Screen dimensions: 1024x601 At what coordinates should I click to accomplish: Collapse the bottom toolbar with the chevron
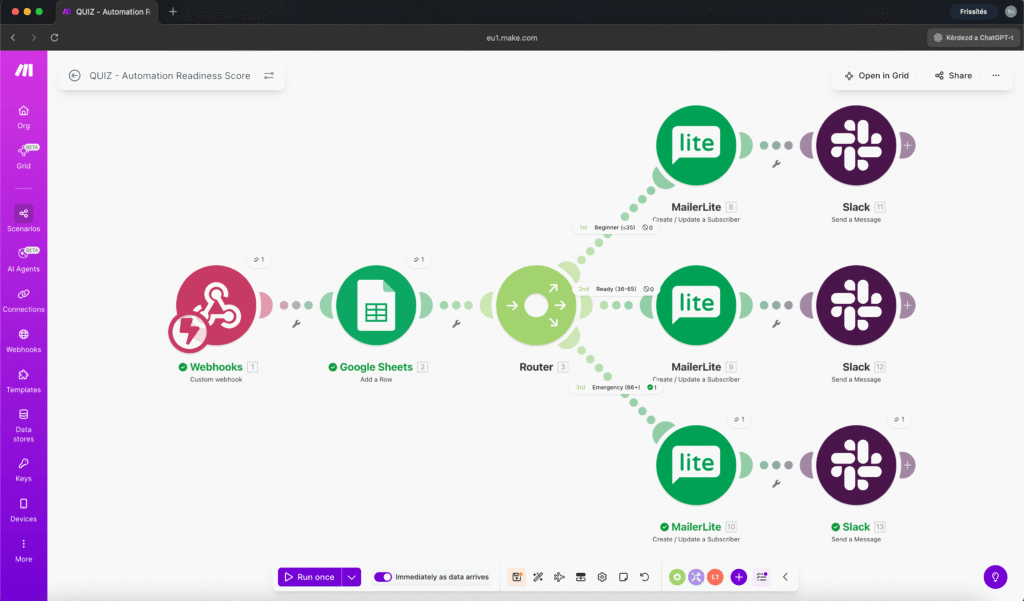tap(786, 577)
